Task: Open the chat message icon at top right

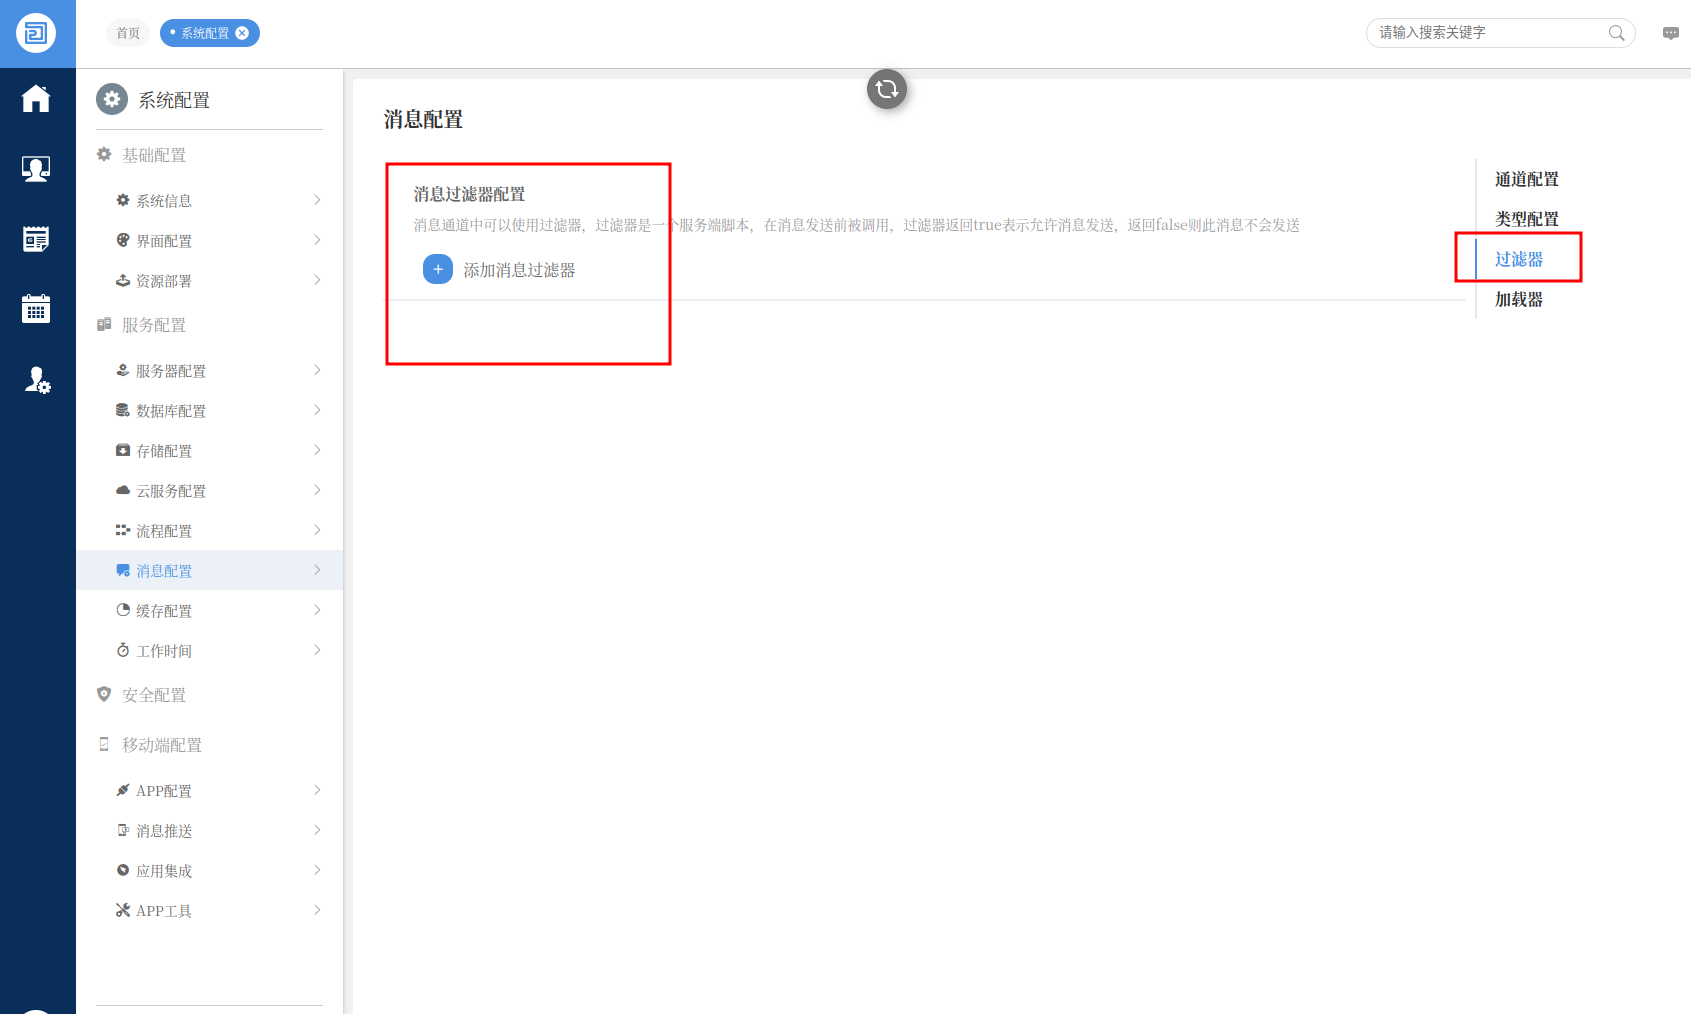Action: click(1670, 33)
